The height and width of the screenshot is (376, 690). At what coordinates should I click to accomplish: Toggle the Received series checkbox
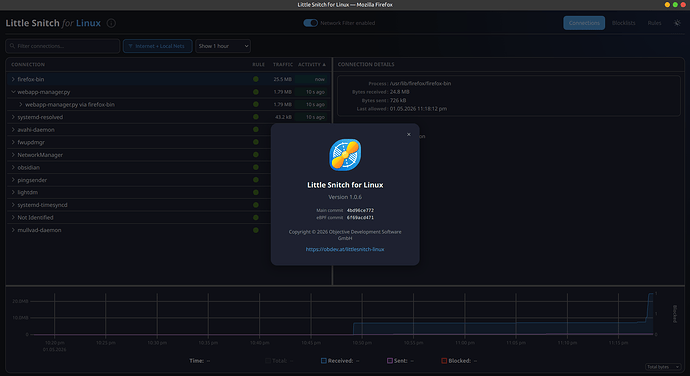[324, 361]
